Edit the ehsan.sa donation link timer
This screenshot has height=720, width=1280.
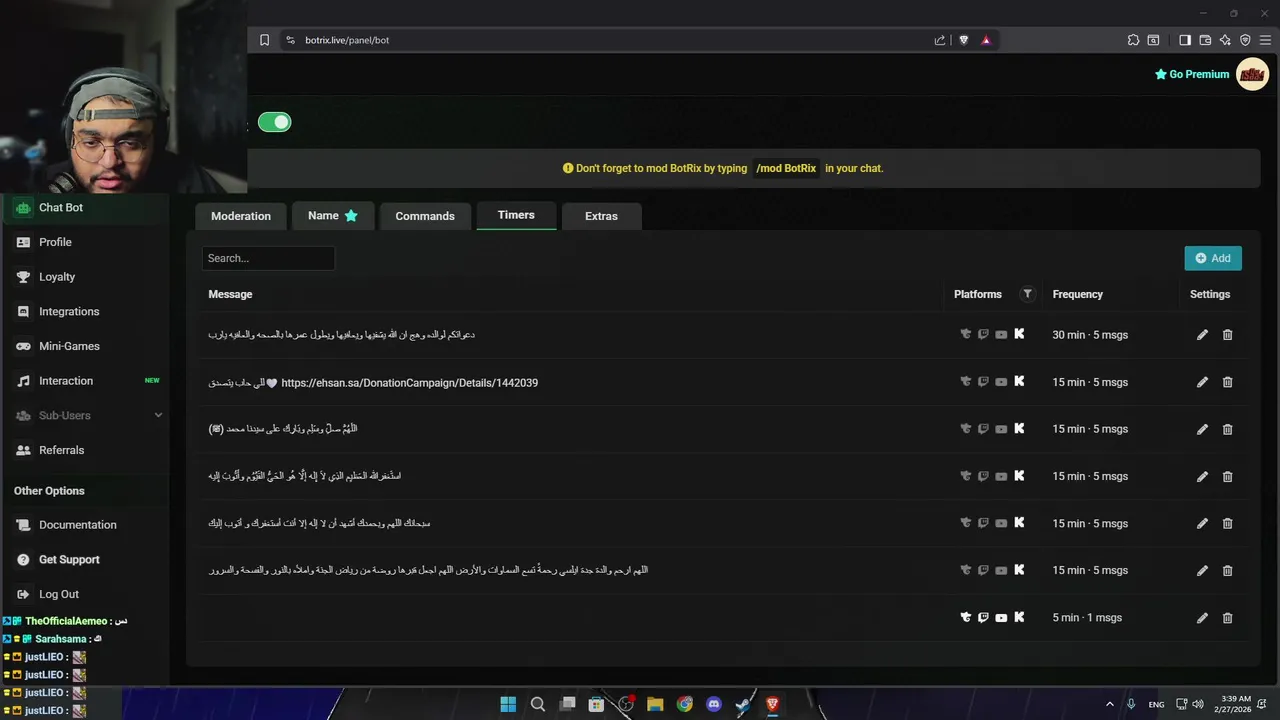coord(1202,382)
